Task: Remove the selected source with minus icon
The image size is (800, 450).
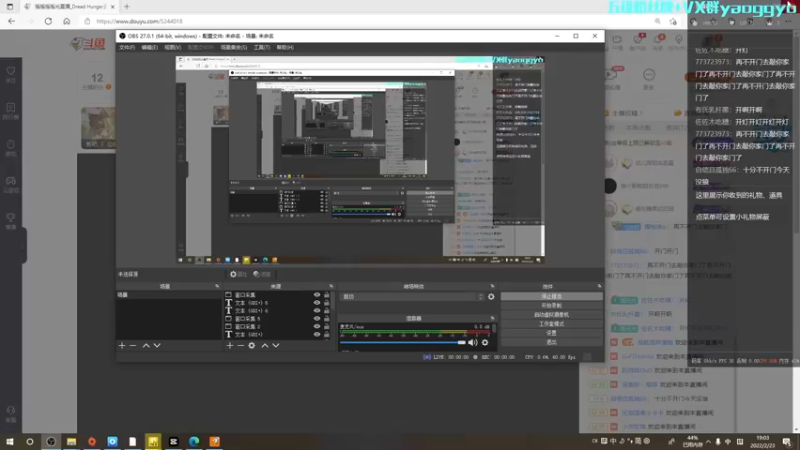Action: click(240, 345)
